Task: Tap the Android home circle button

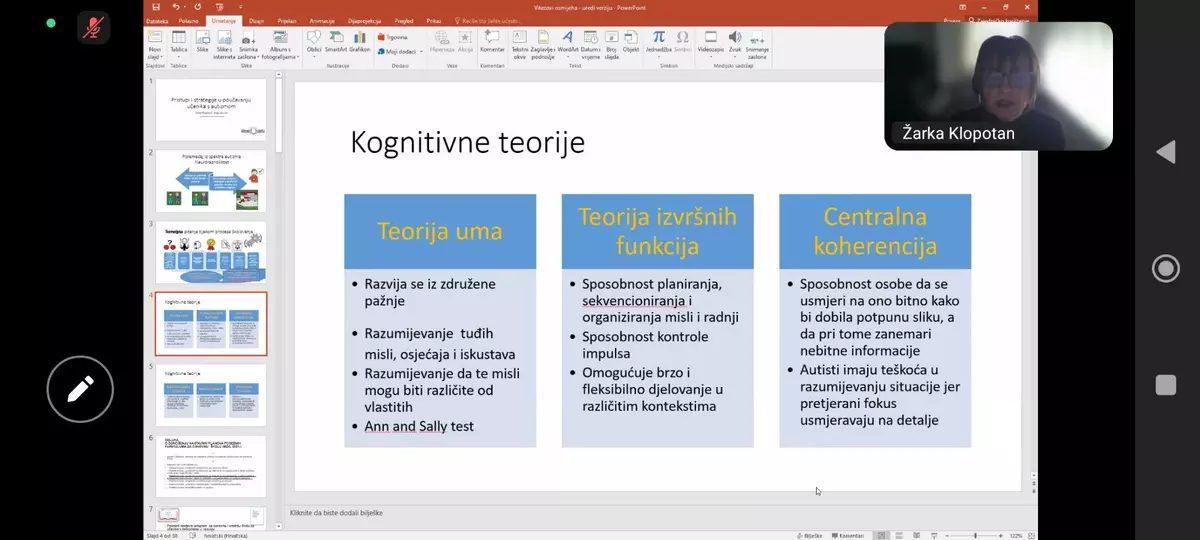Action: tap(1165, 268)
